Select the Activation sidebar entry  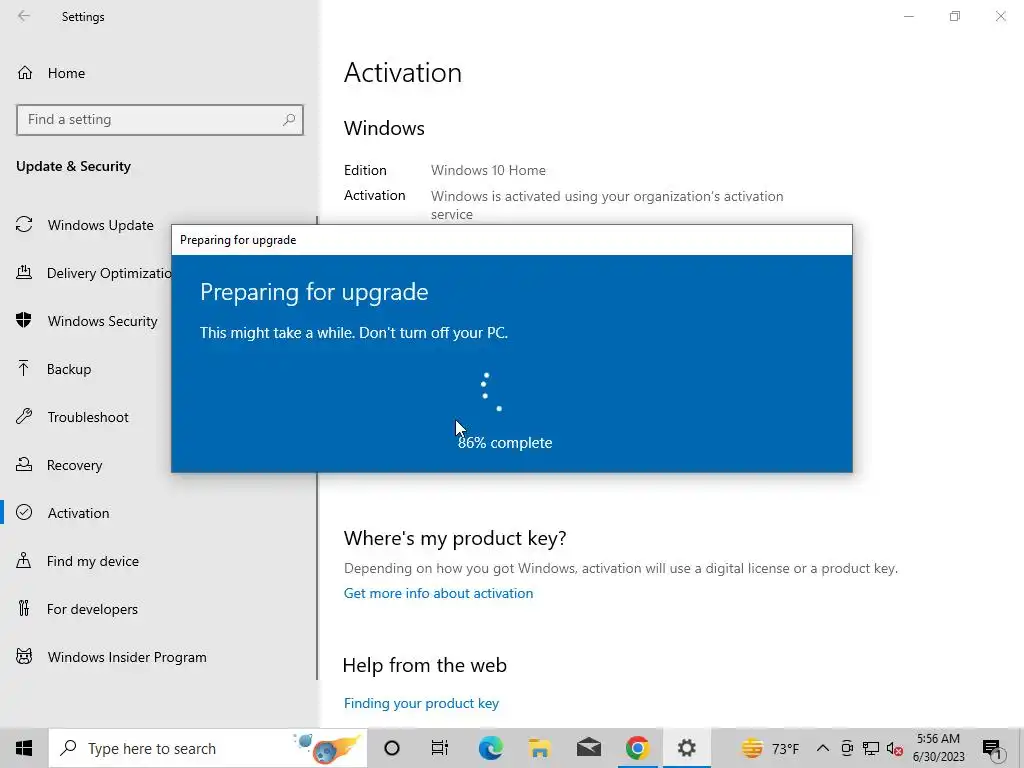click(x=78, y=513)
